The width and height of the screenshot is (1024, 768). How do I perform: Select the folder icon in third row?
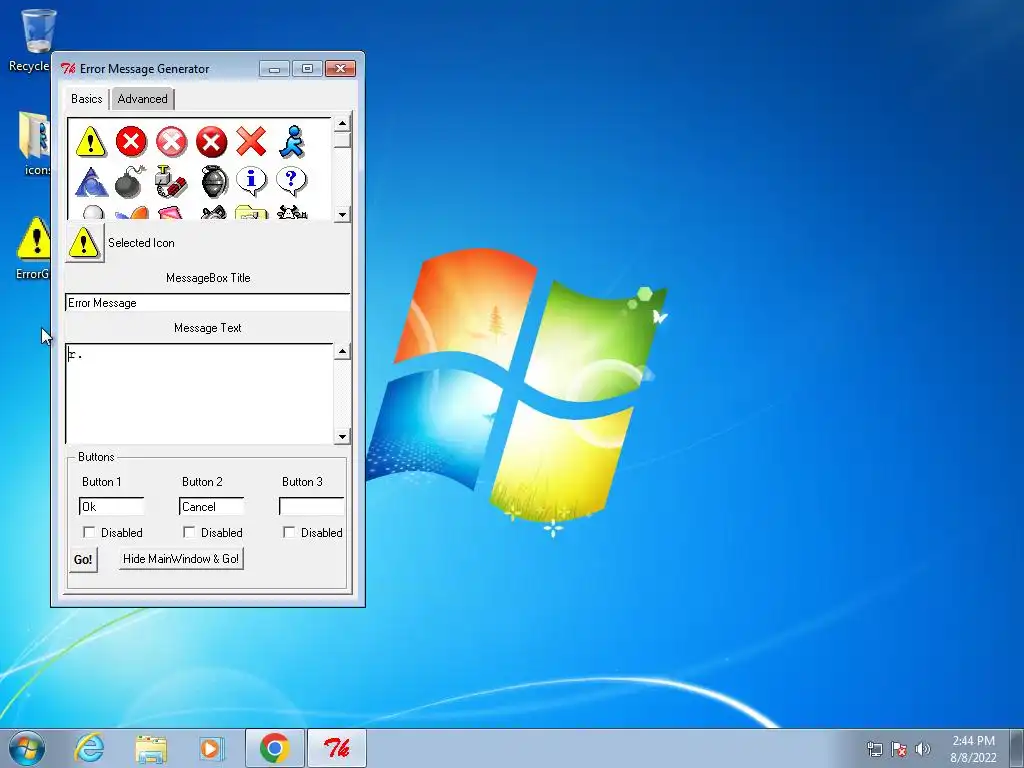[x=251, y=213]
